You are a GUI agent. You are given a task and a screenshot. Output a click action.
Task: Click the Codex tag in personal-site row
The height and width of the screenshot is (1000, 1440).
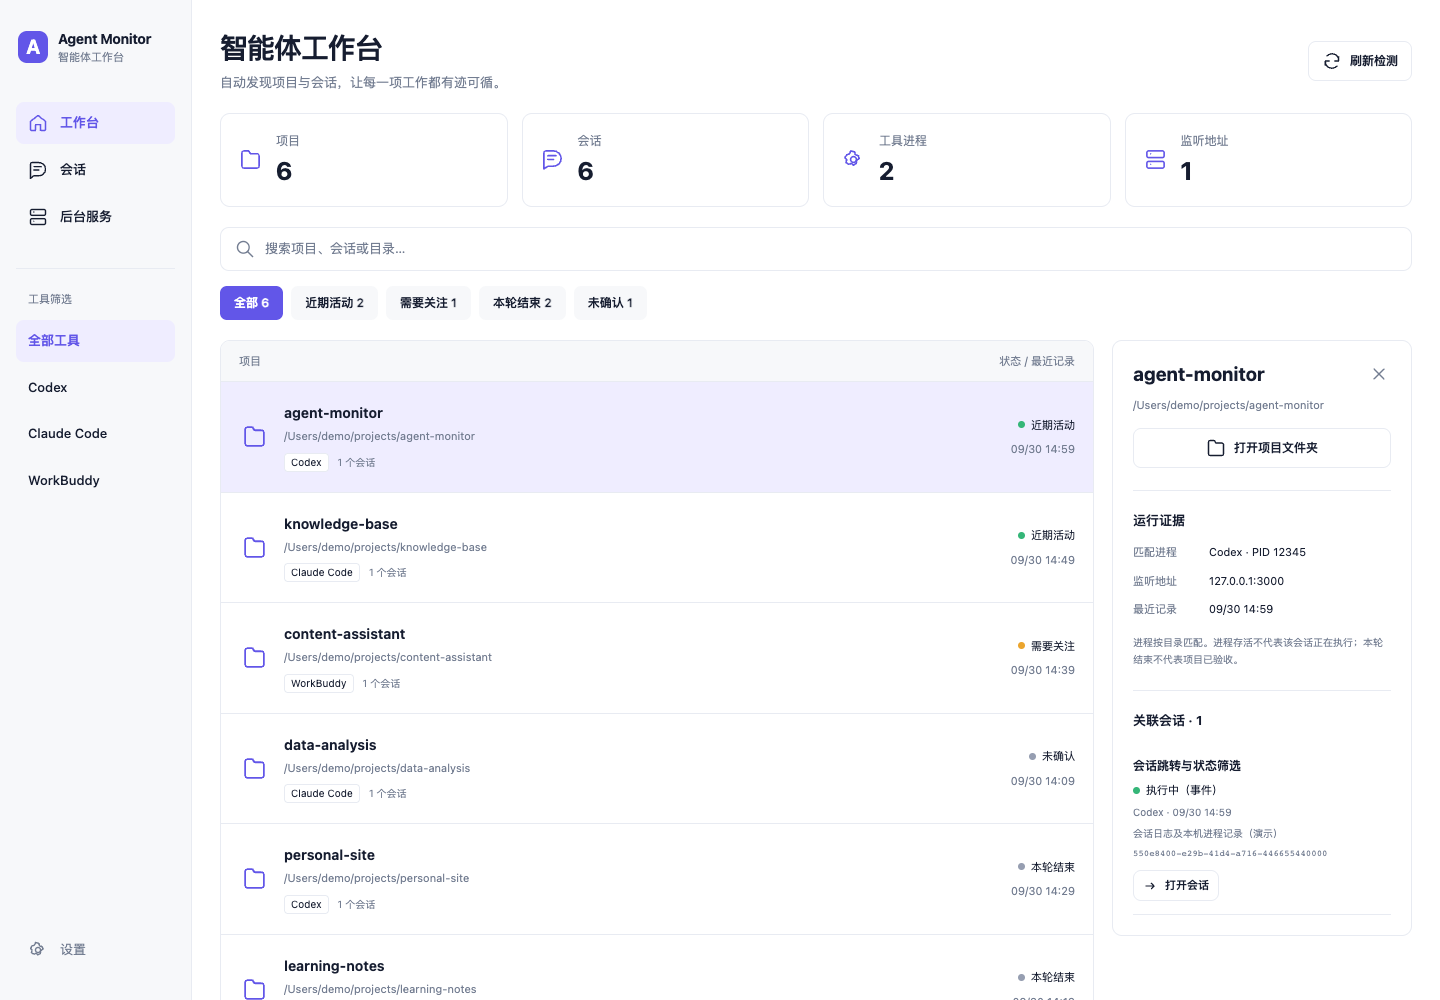click(x=306, y=905)
